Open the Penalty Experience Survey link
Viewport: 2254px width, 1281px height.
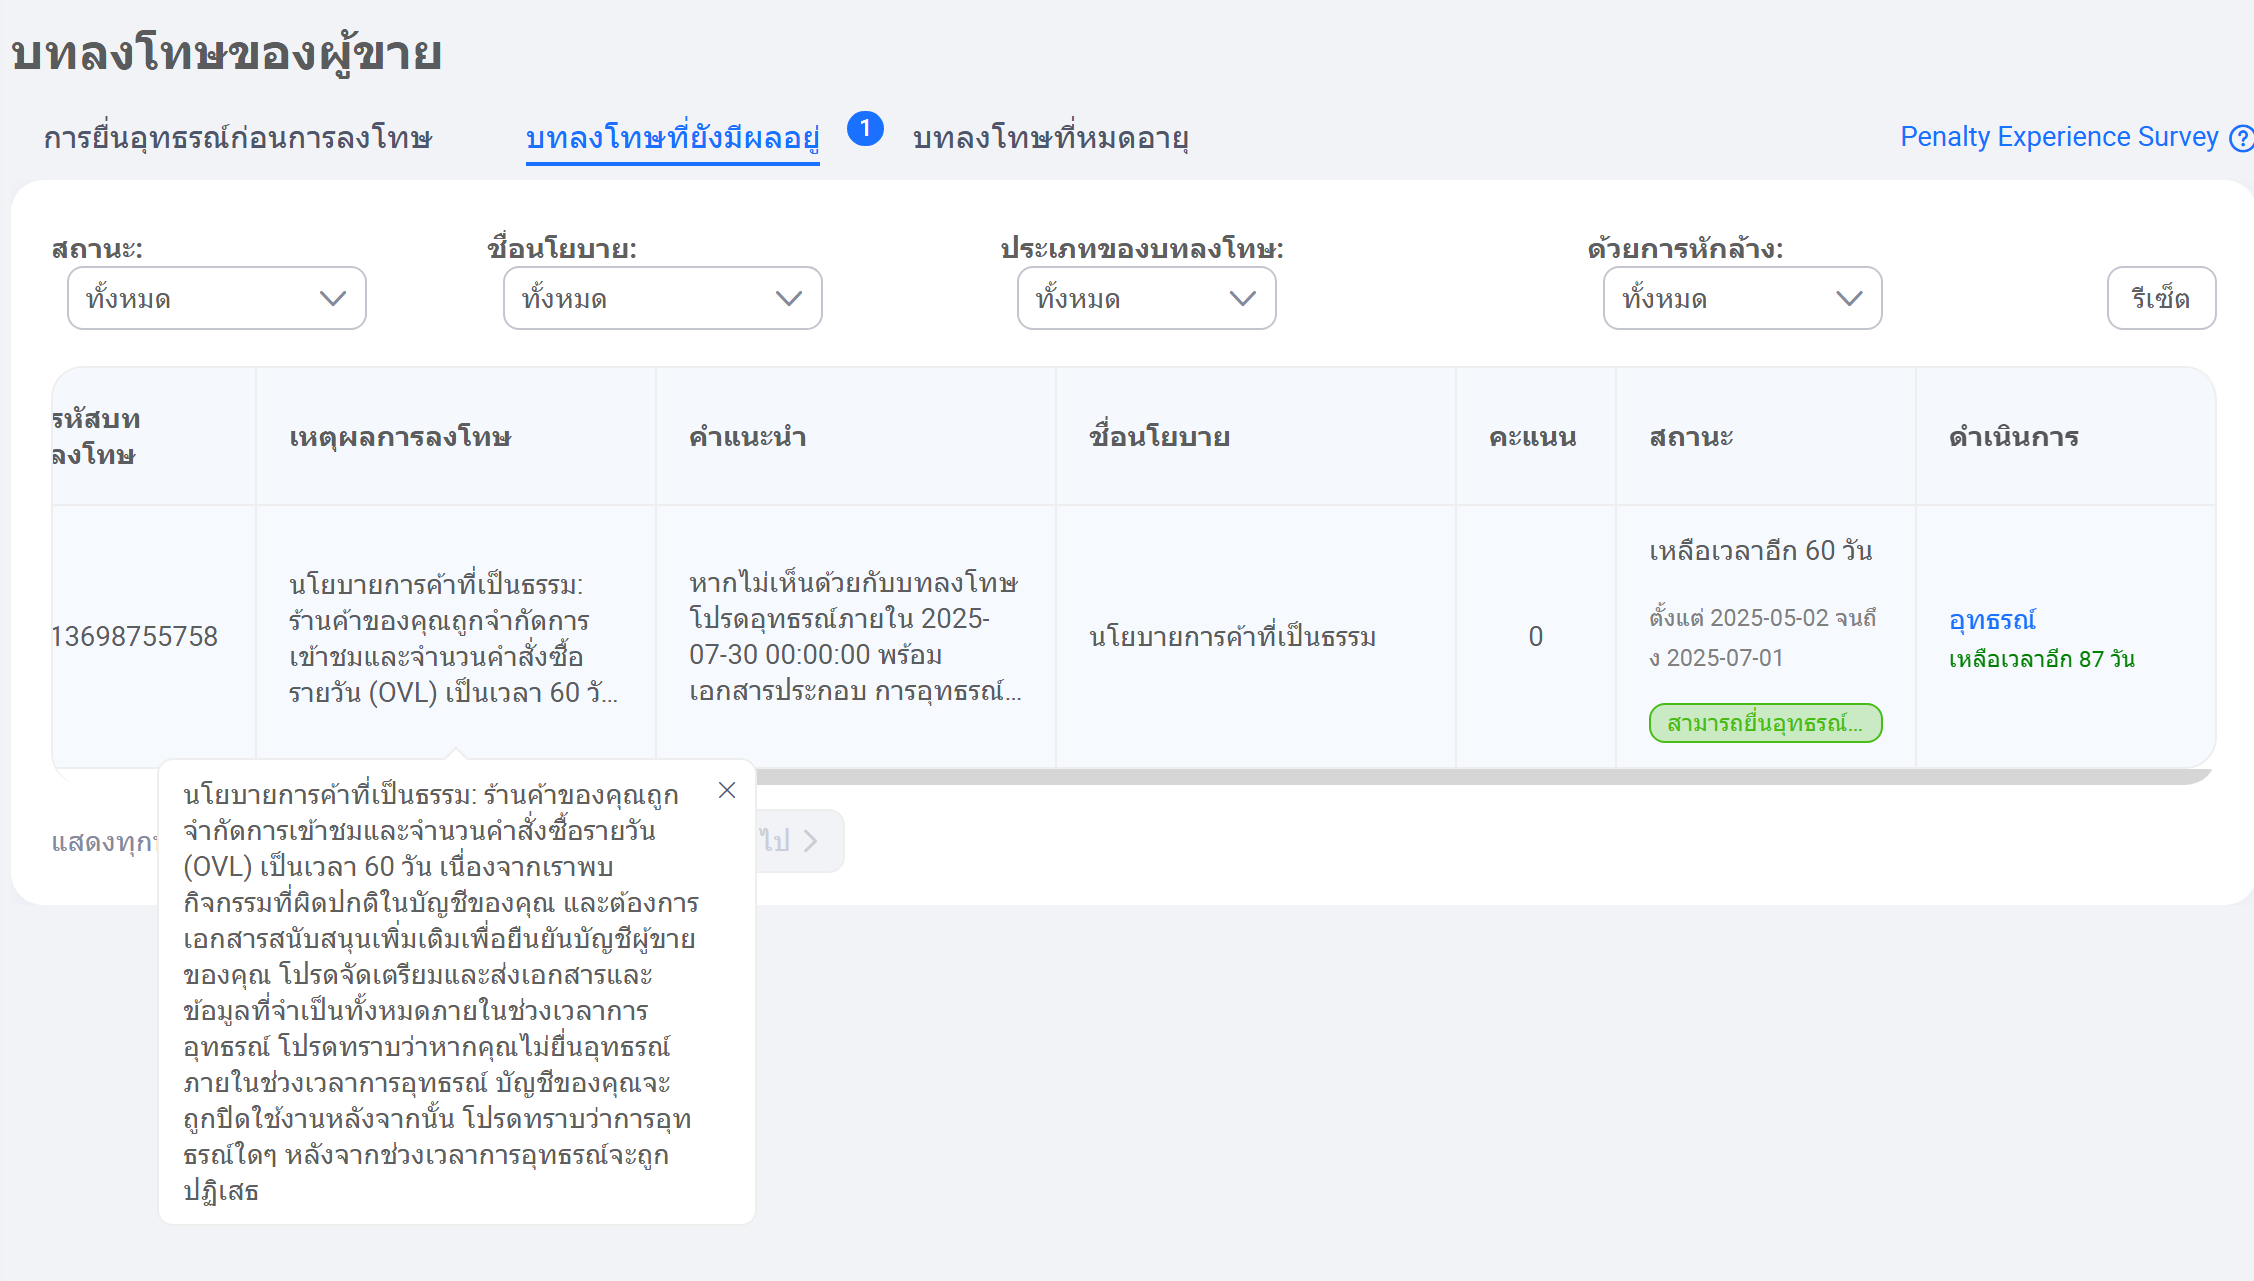2058,137
